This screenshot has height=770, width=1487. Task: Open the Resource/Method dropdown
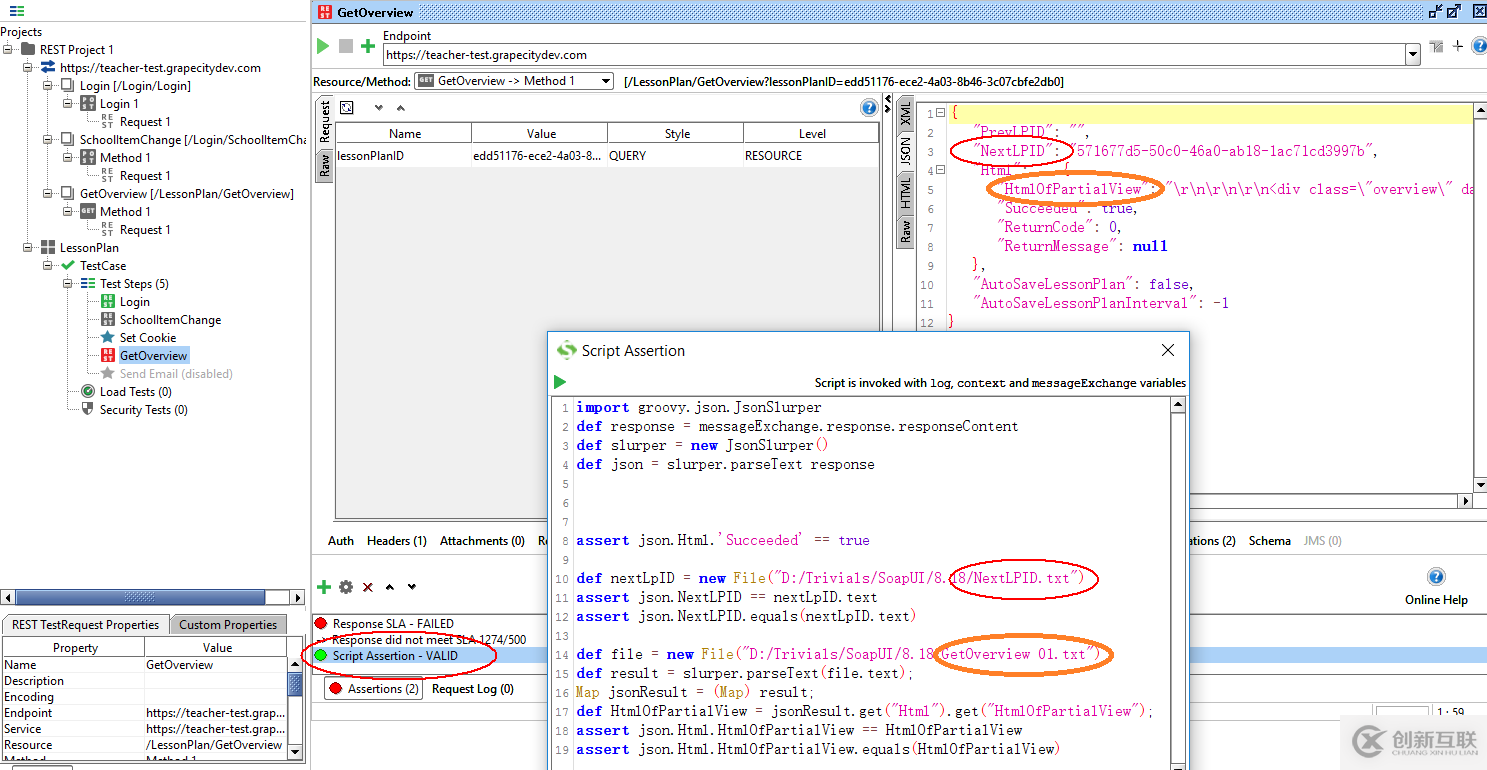coord(605,81)
